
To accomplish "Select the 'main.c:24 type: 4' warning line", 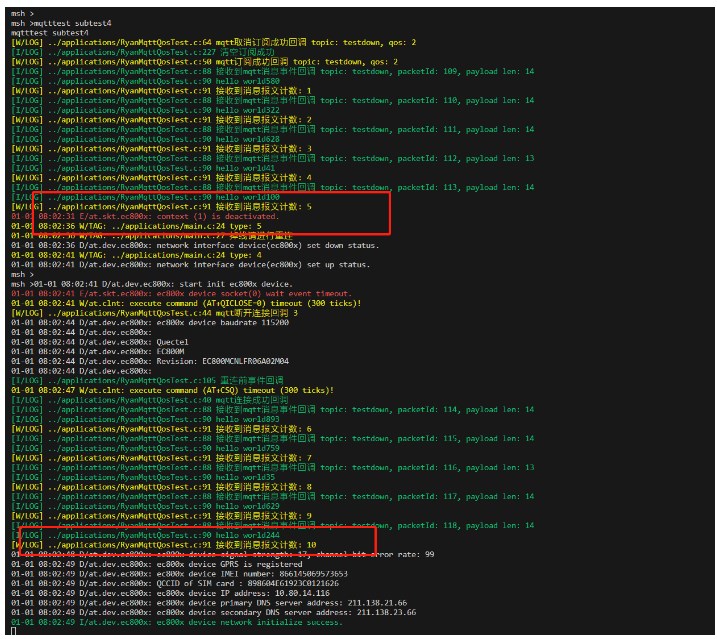I will (136, 255).
